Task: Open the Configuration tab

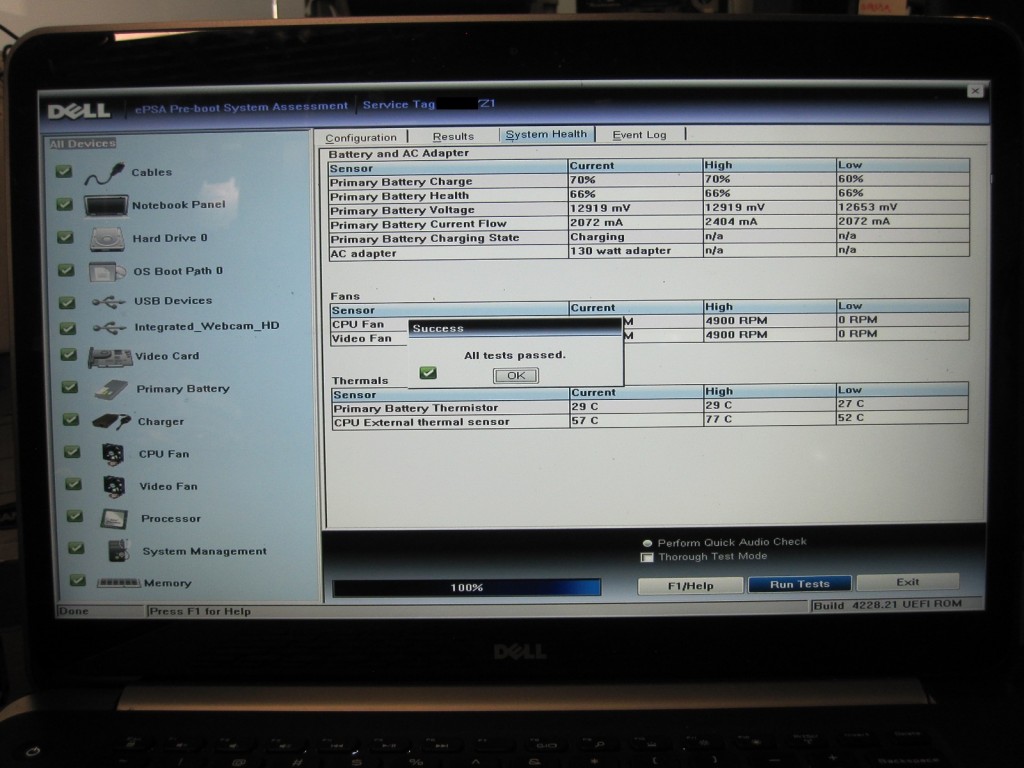Action: pos(361,138)
